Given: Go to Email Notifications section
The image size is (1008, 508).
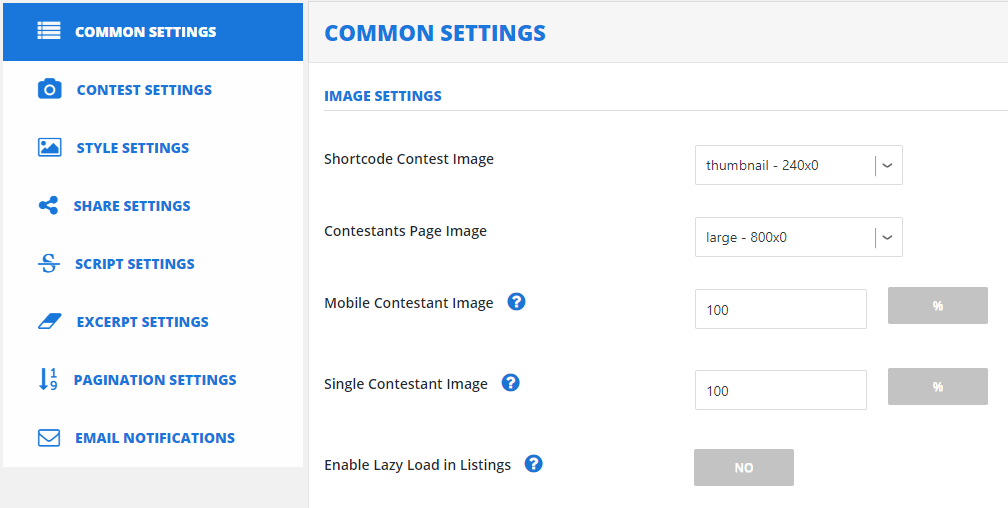Looking at the screenshot, I should (153, 438).
